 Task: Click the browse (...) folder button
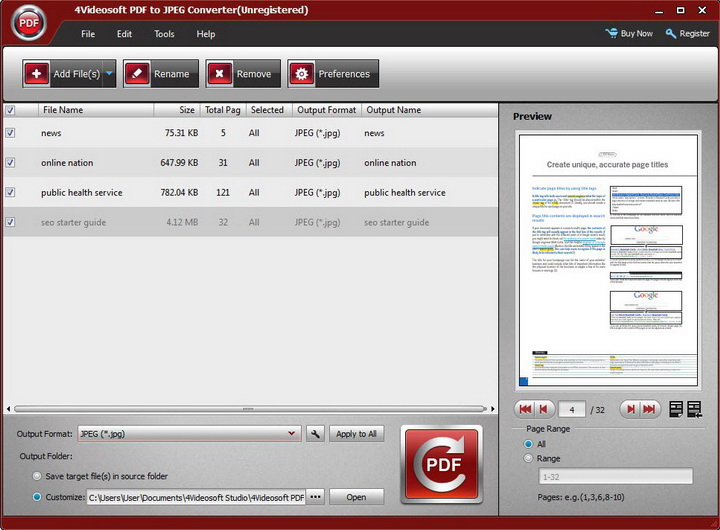pyautogui.click(x=315, y=497)
